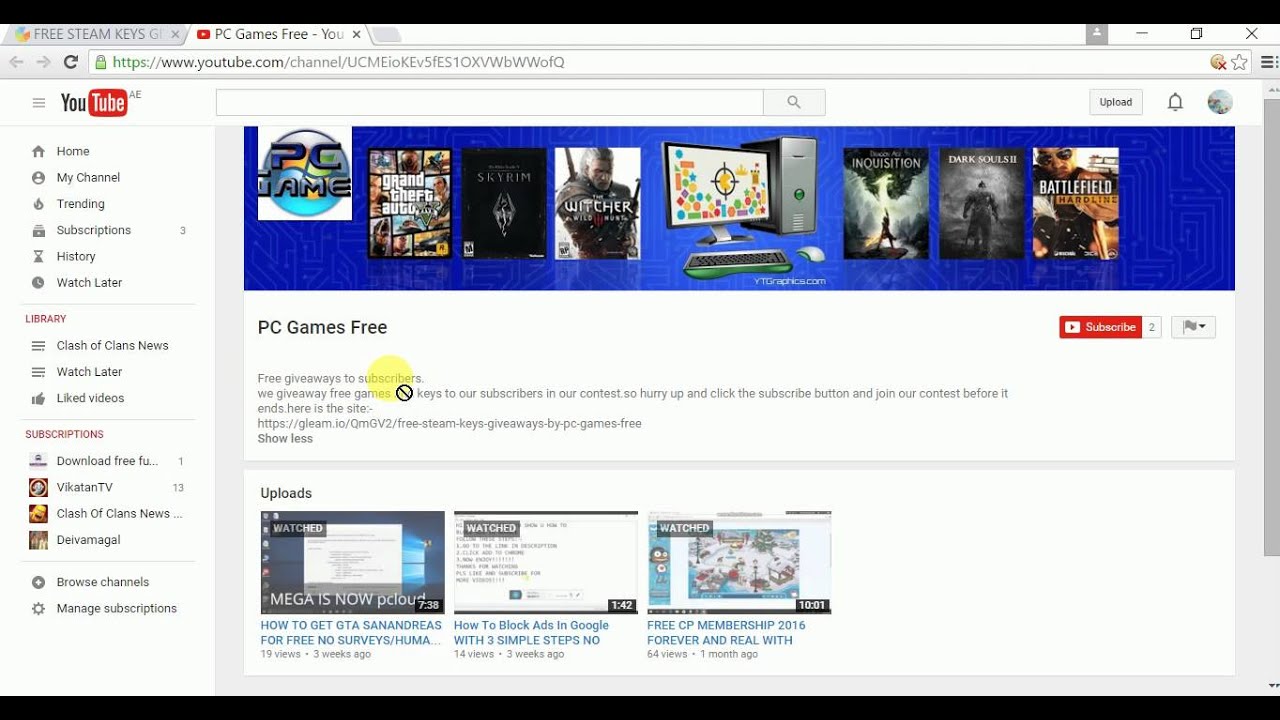
Task: Open Subscriptions in the sidebar
Action: [94, 230]
